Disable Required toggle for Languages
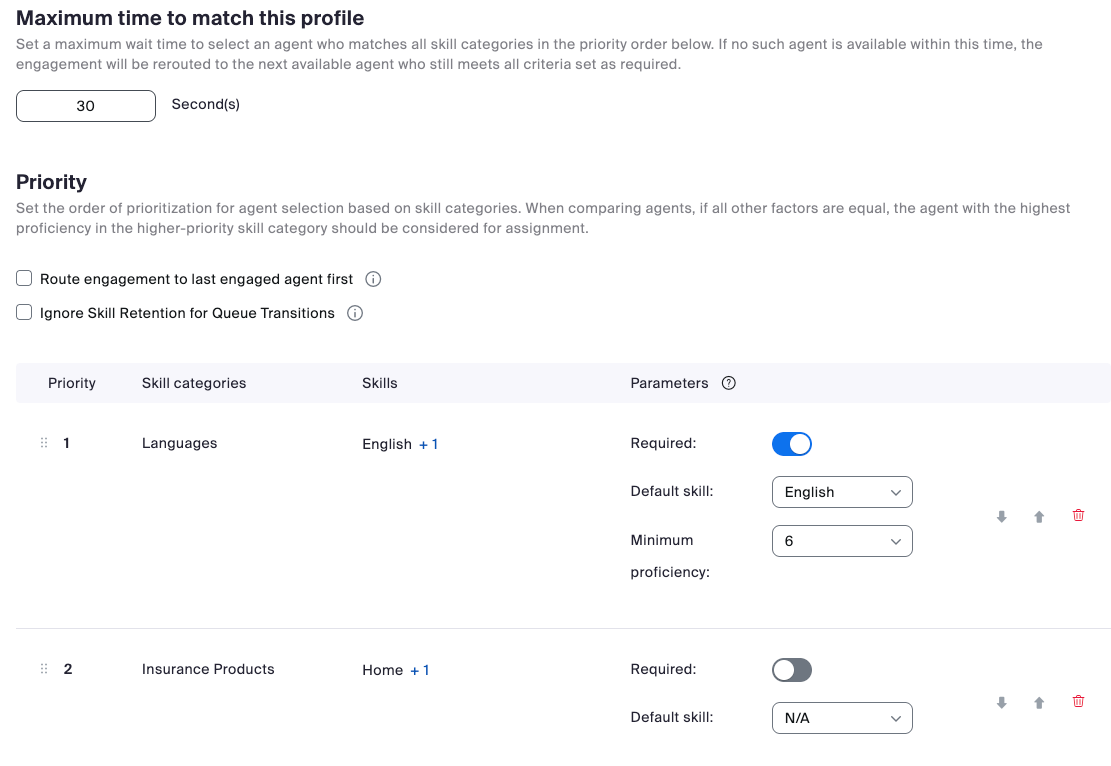This screenshot has height=766, width=1111. pos(792,444)
